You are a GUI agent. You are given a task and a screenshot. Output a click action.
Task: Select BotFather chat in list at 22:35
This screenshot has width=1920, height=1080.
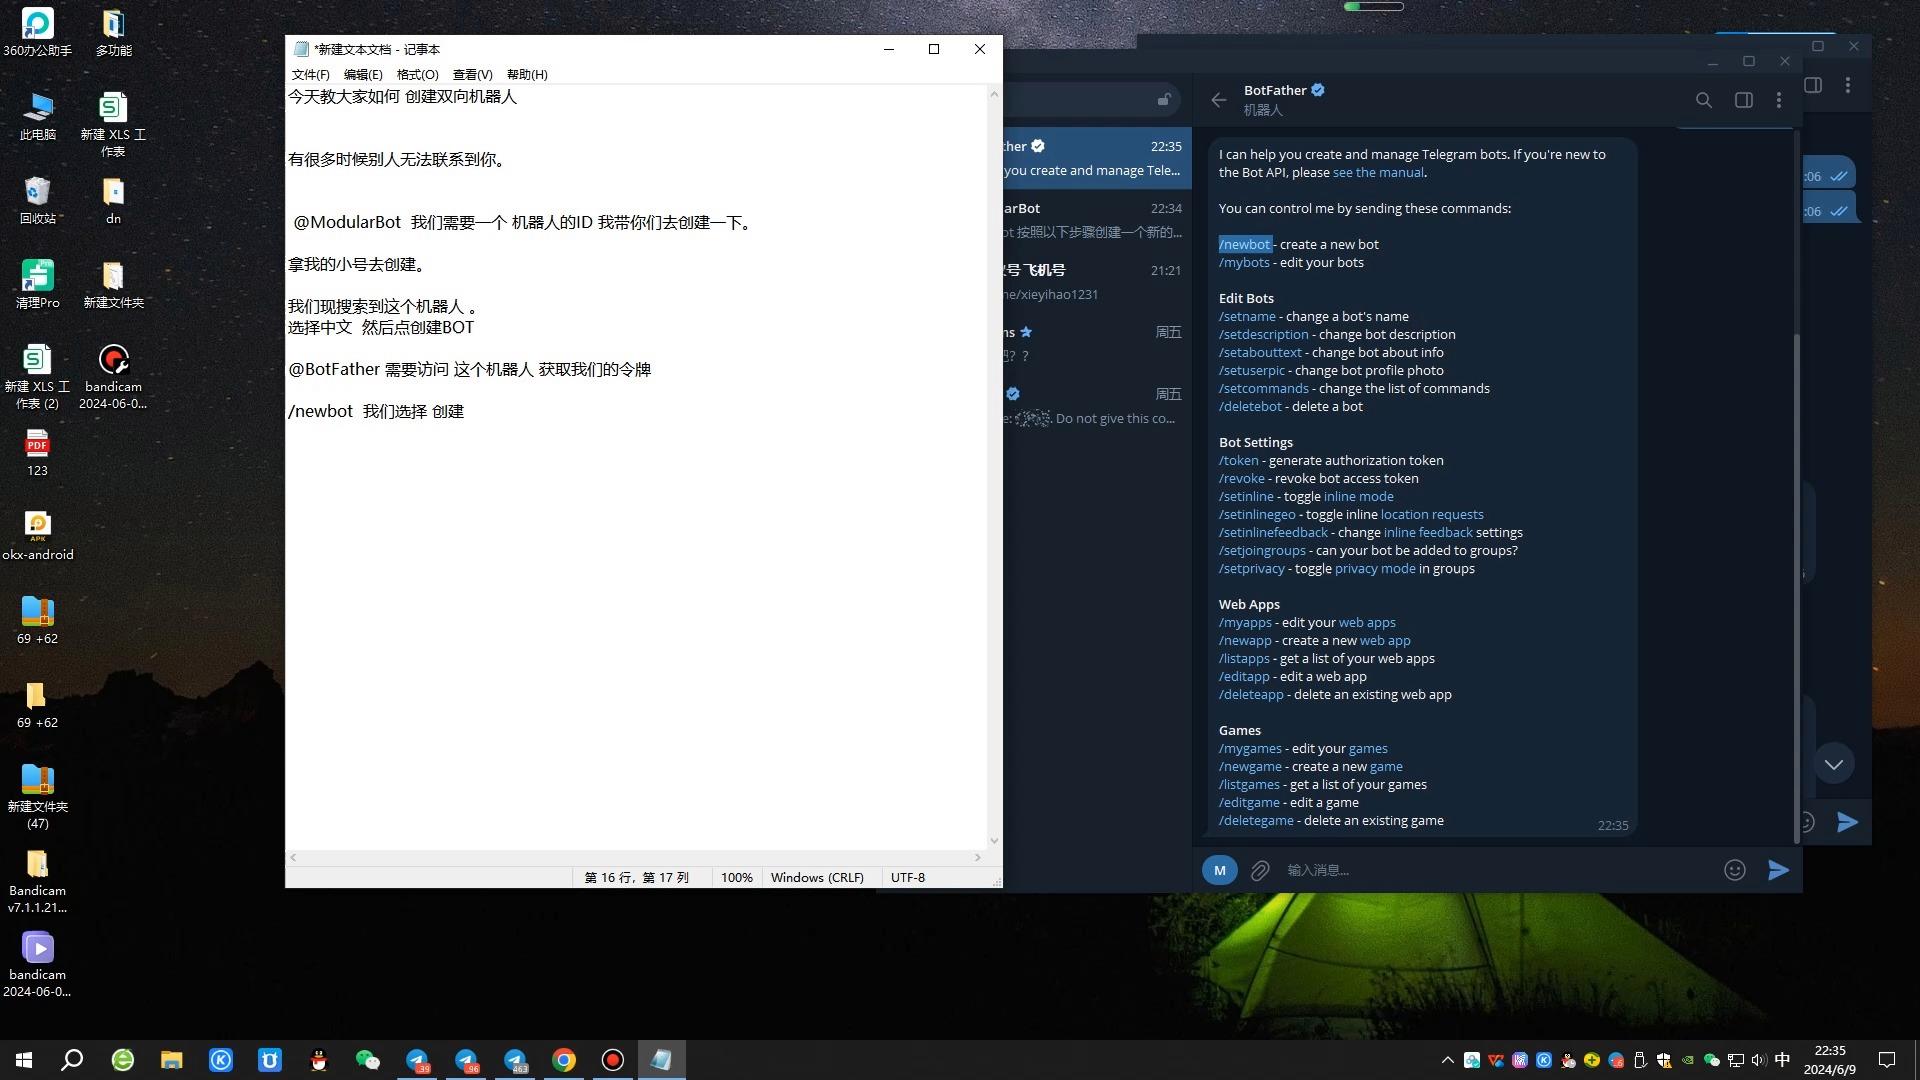[x=1097, y=158]
